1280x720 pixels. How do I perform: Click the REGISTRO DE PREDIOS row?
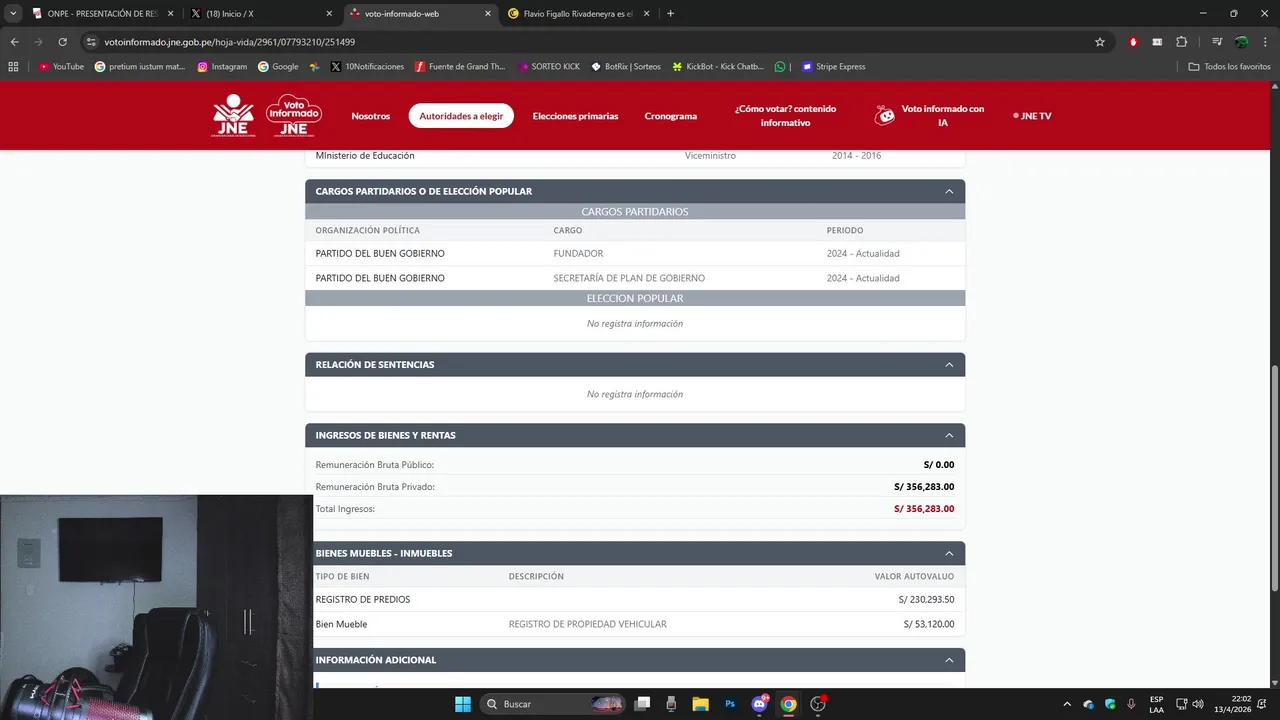click(635, 600)
